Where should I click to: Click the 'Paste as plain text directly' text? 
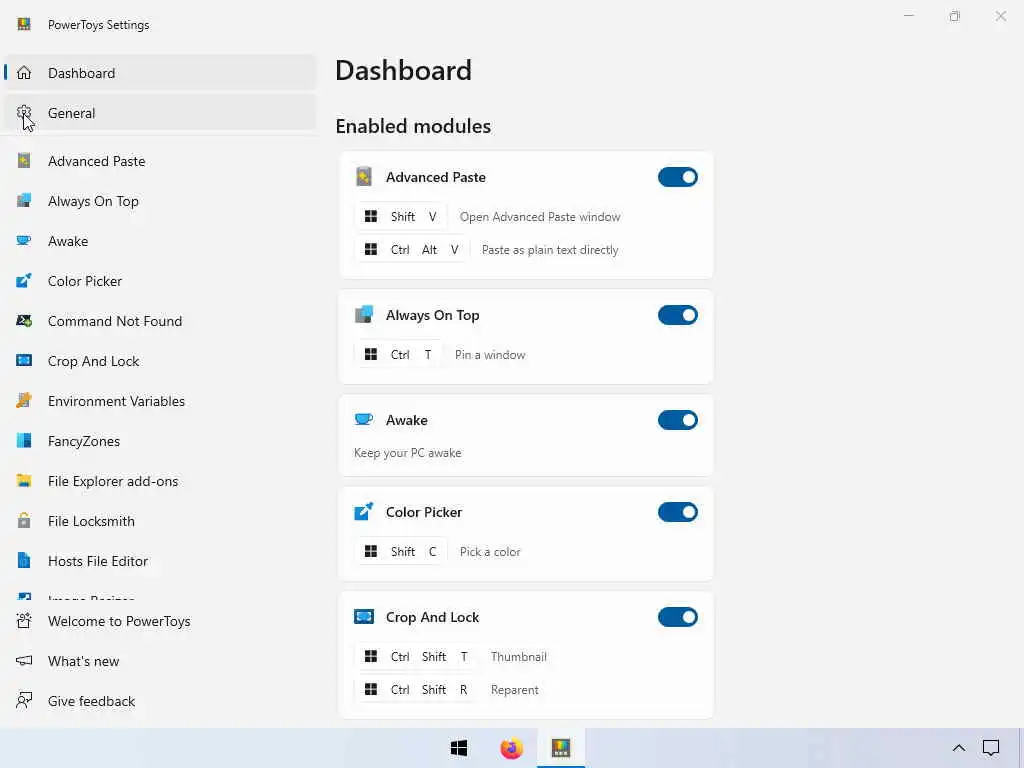(550, 250)
